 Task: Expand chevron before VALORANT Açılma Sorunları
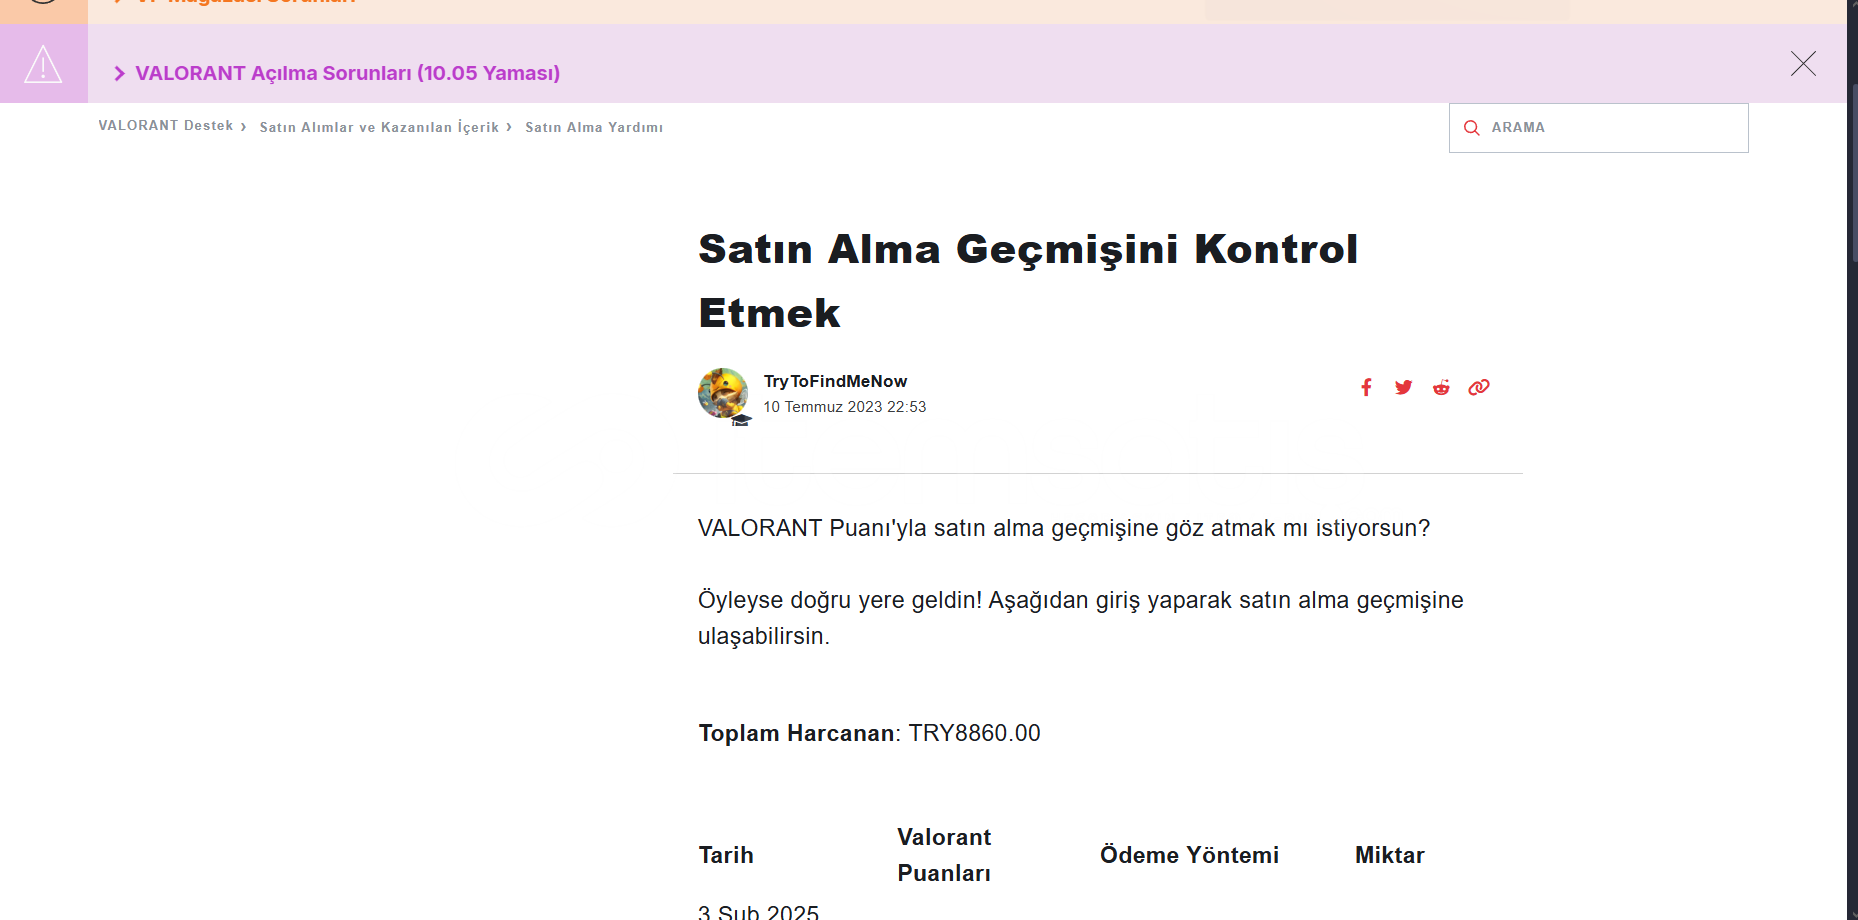tap(120, 73)
